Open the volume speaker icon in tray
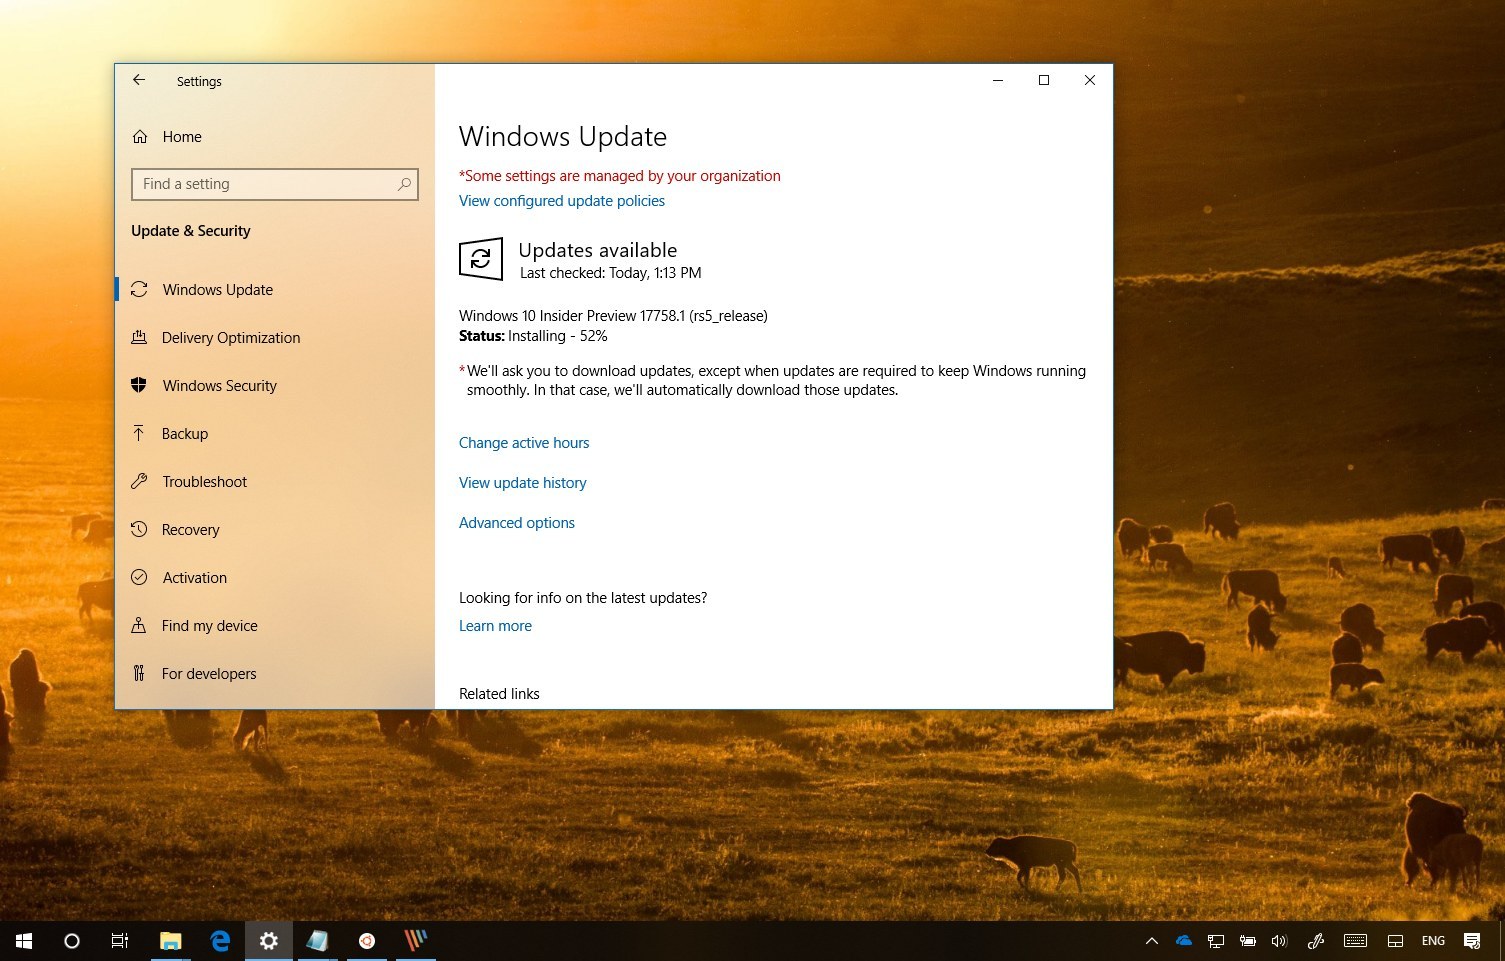Screen dimensions: 1505x961 pyautogui.click(x=1279, y=940)
